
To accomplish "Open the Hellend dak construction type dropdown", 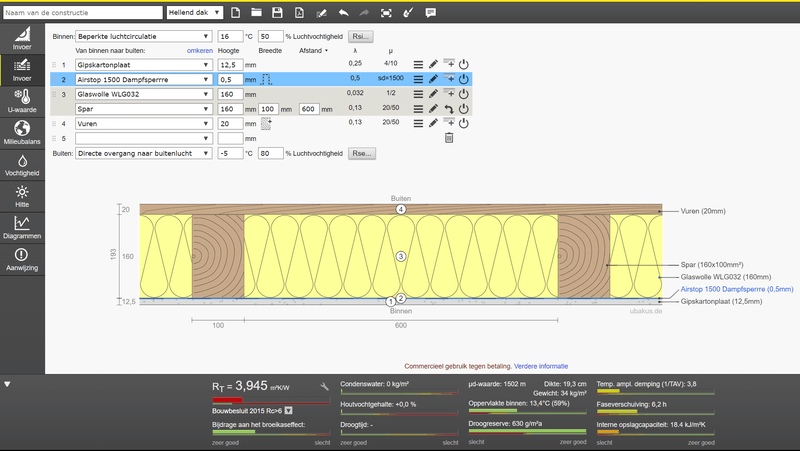I will click(194, 12).
